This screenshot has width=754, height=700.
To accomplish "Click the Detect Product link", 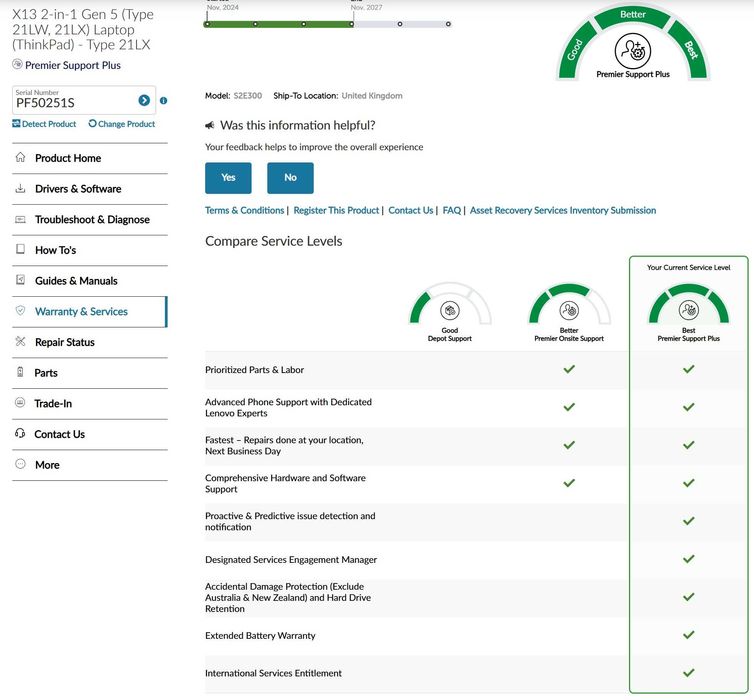I will pyautogui.click(x=45, y=124).
